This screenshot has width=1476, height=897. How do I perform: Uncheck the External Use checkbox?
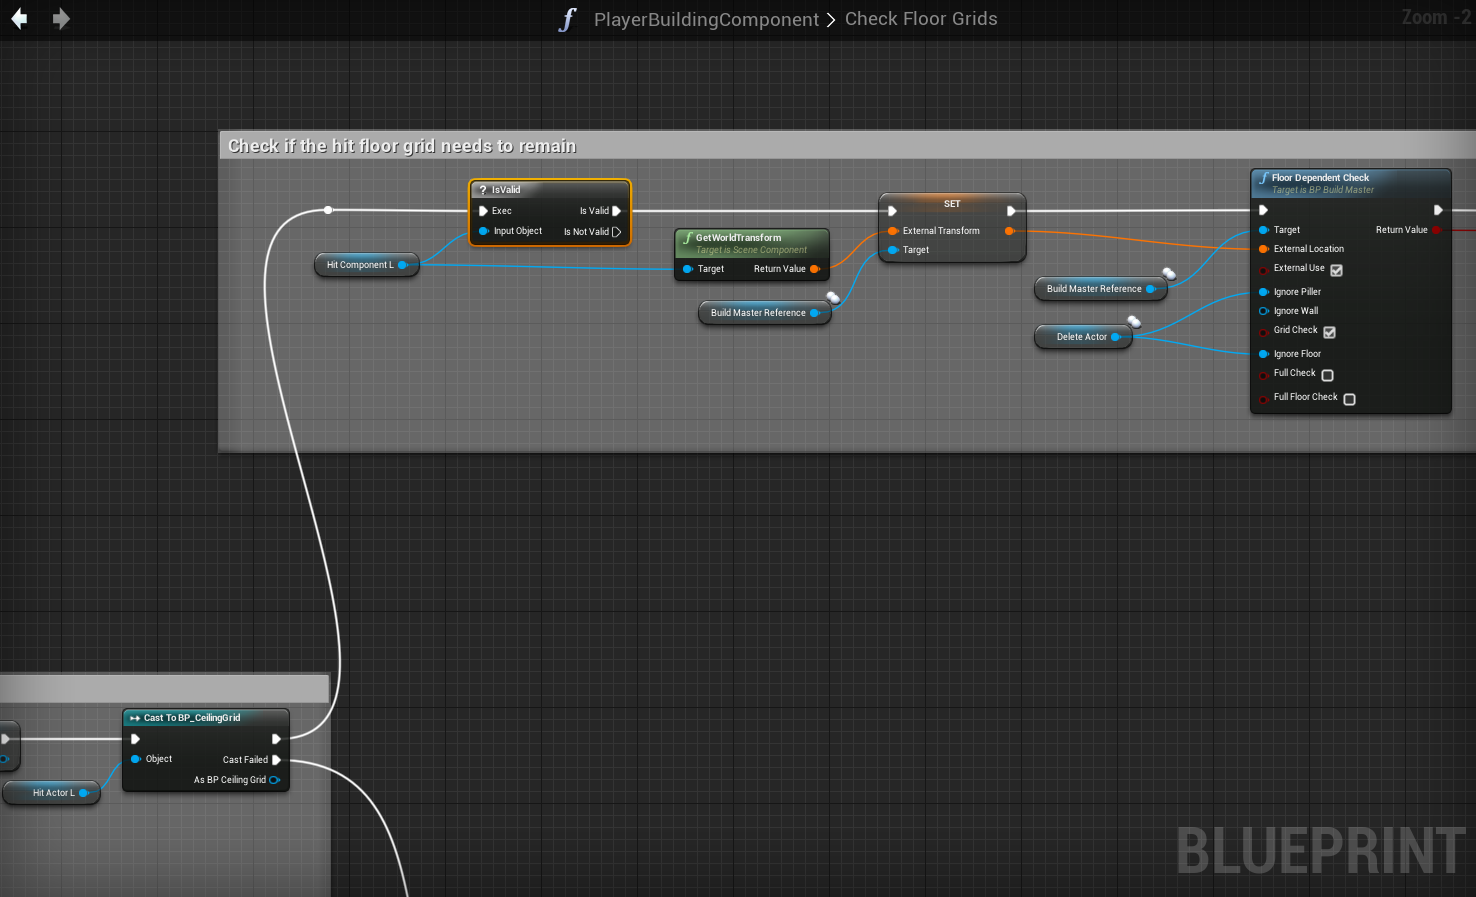[1336, 270]
